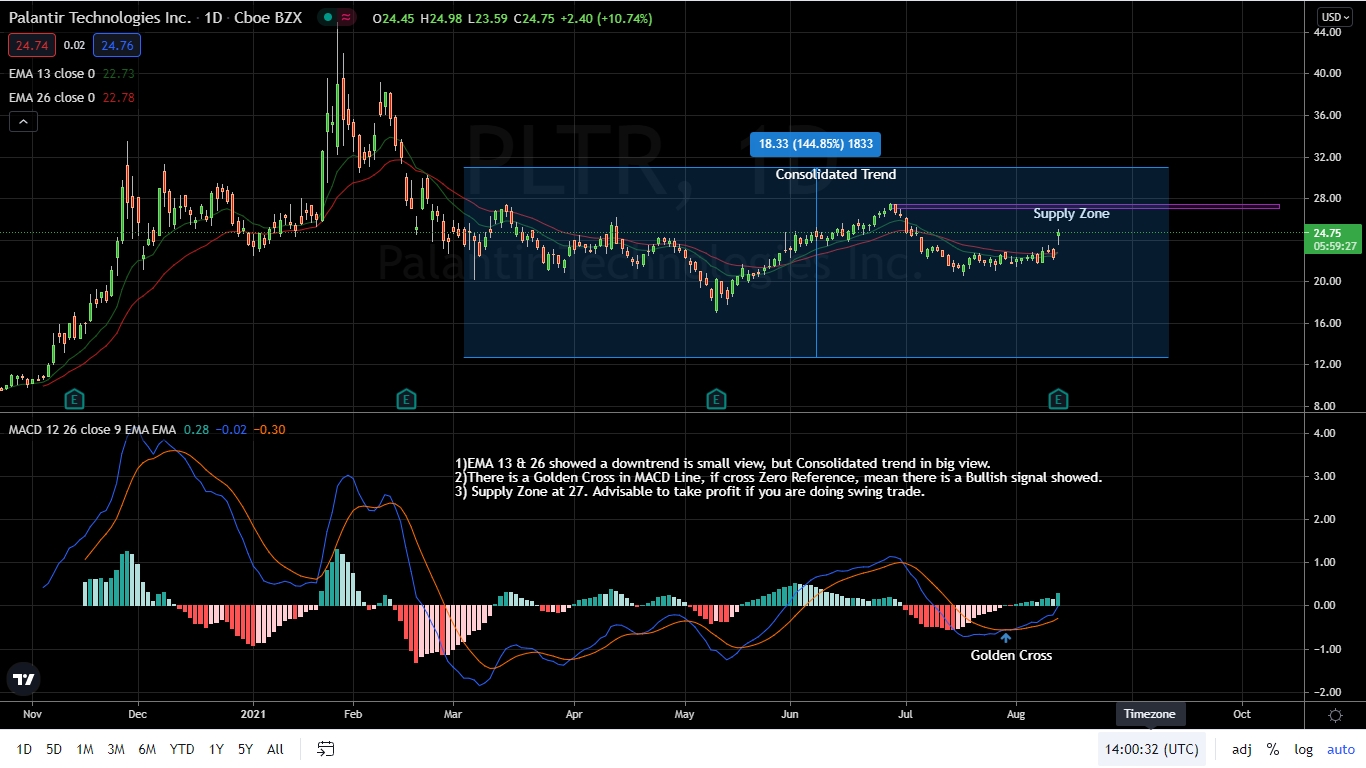Image resolution: width=1366 pixels, height=768 pixels.
Task: Collapse the indicator legend with the arrow button
Action: (23, 122)
